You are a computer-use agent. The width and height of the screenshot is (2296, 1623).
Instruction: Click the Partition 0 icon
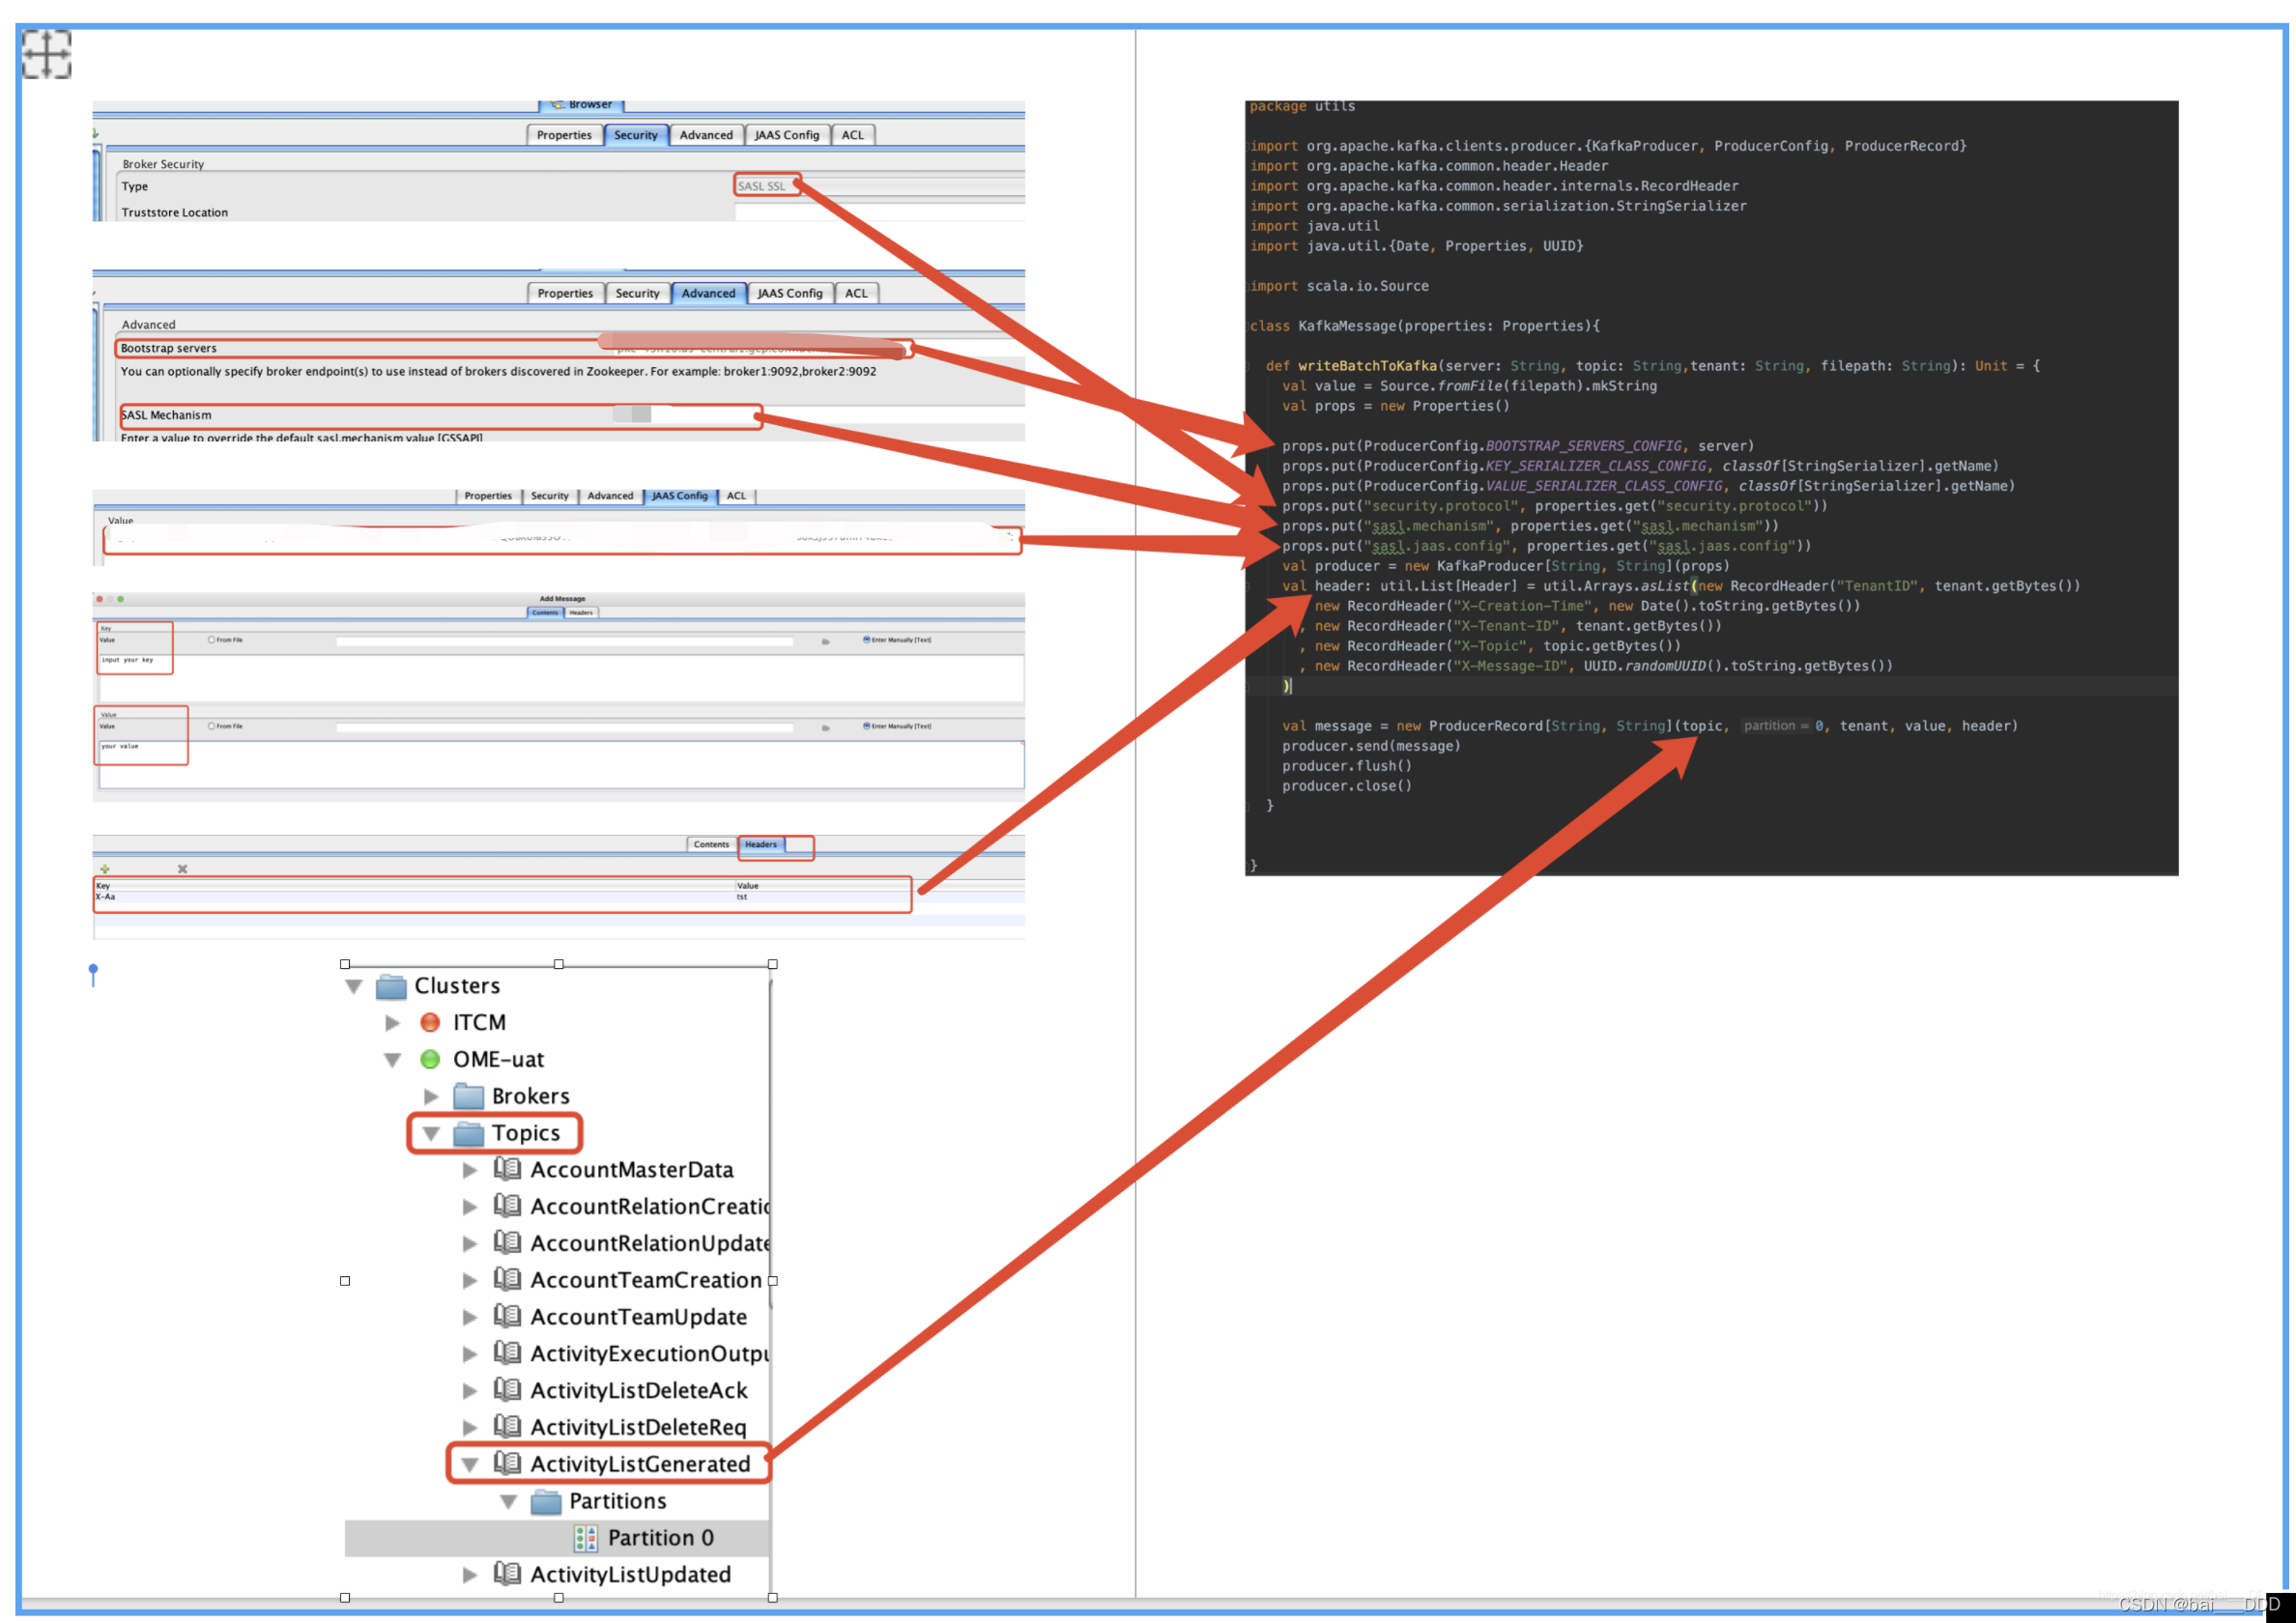tap(586, 1537)
